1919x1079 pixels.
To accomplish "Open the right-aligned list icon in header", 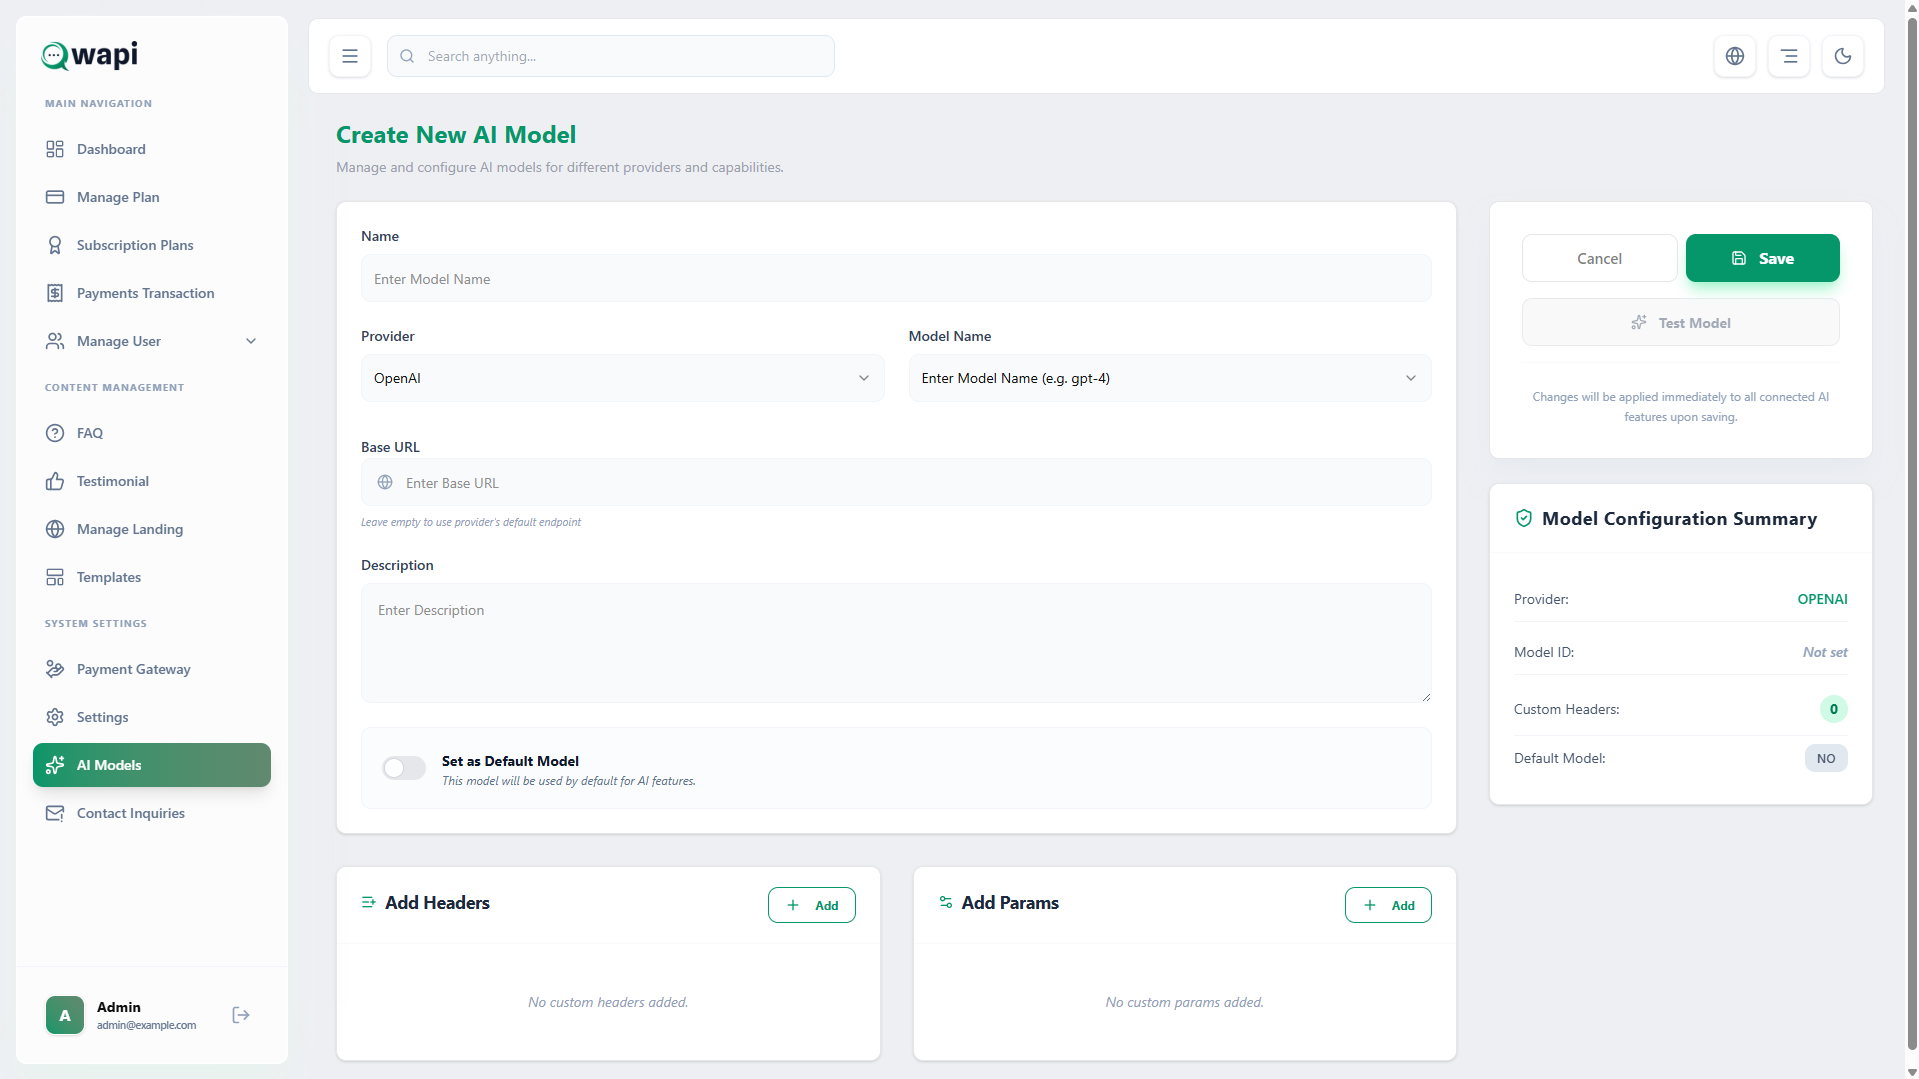I will (1789, 56).
